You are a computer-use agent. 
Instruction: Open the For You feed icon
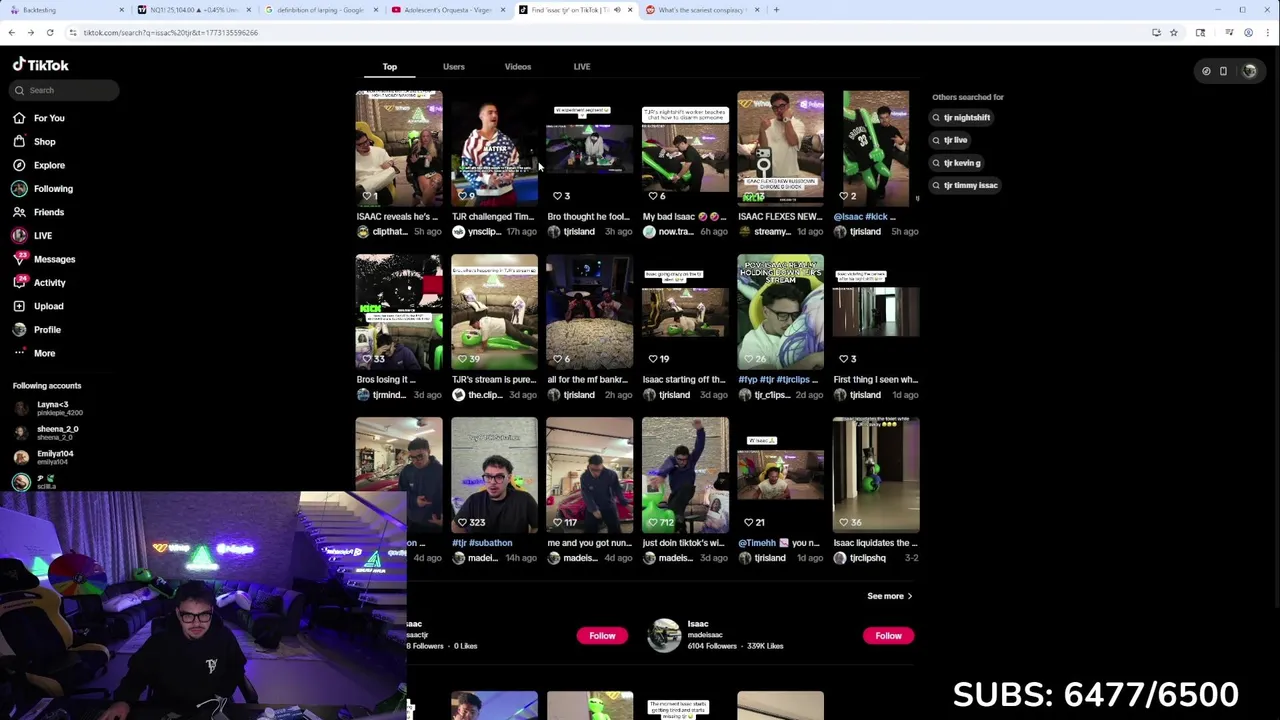tap(19, 118)
